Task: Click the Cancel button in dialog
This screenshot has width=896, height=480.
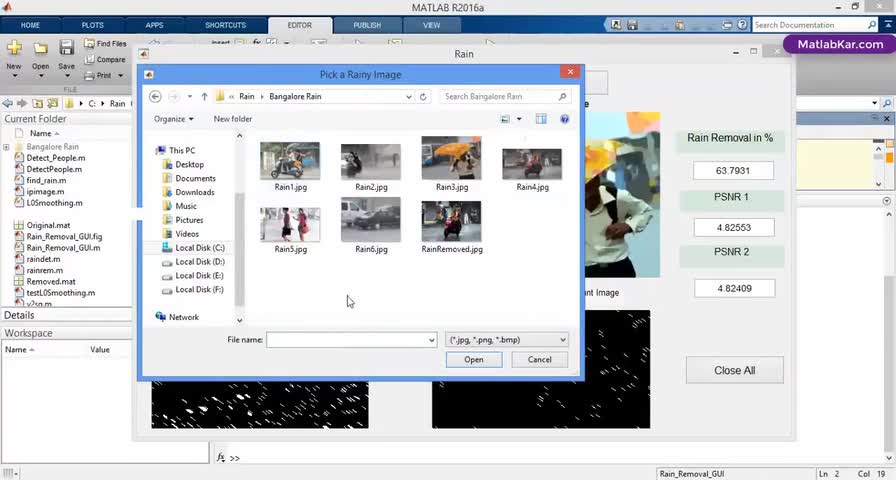Action: click(x=539, y=359)
